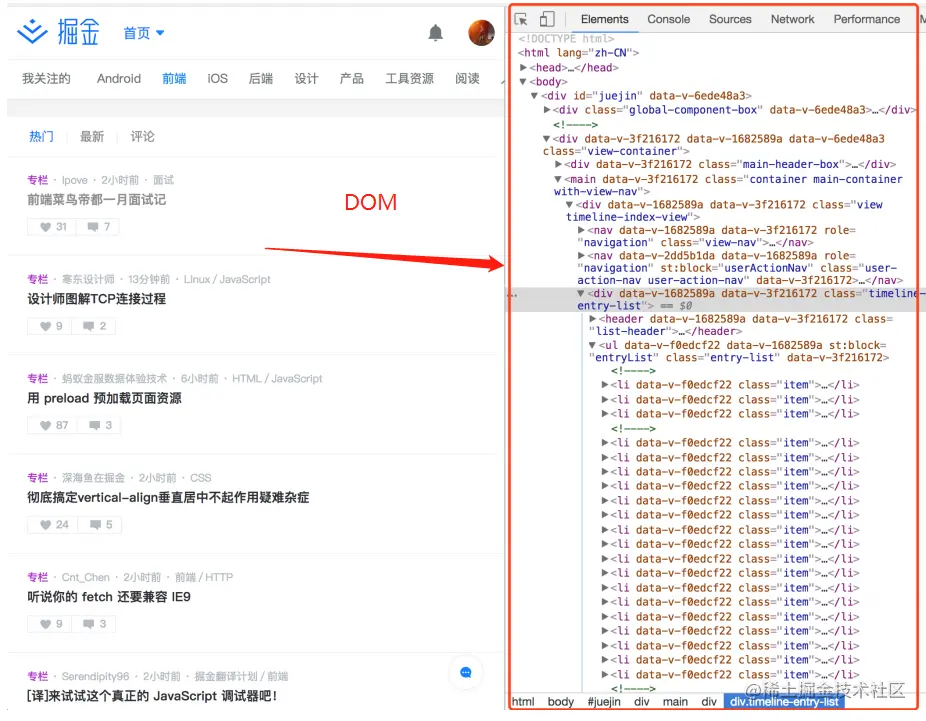This screenshot has height=721, width=926.
Task: Click the author name Cnt_Chen
Action: tap(86, 577)
